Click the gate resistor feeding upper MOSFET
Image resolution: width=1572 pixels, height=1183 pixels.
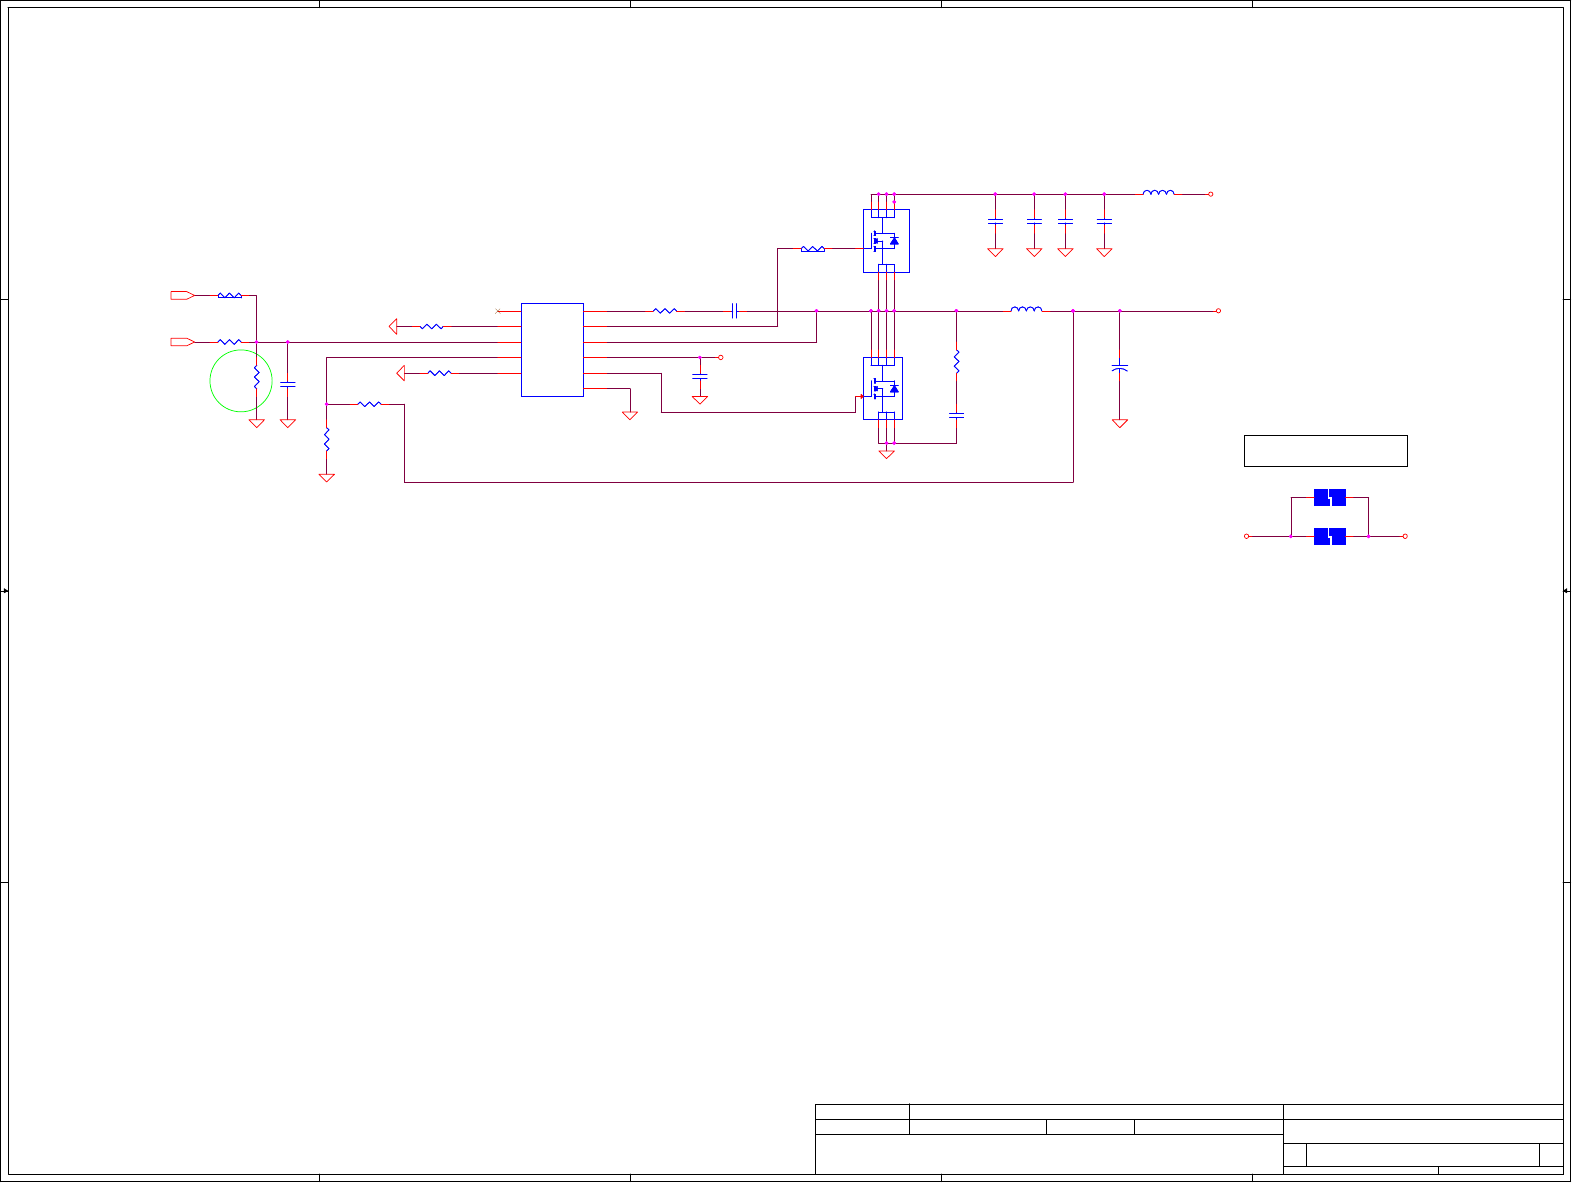pos(813,249)
